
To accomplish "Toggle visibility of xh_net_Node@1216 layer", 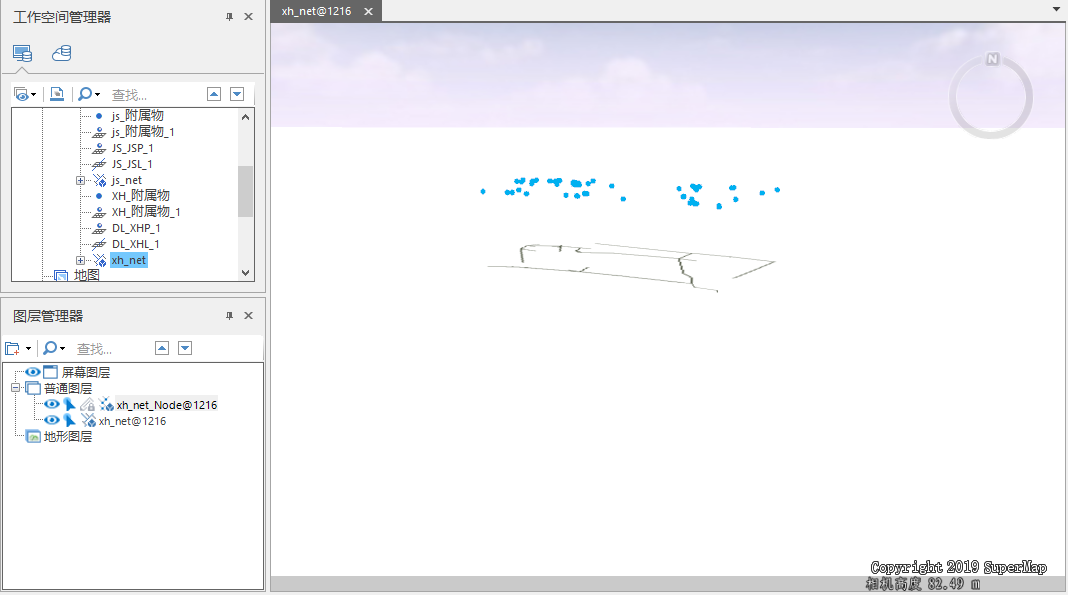I will 52,404.
